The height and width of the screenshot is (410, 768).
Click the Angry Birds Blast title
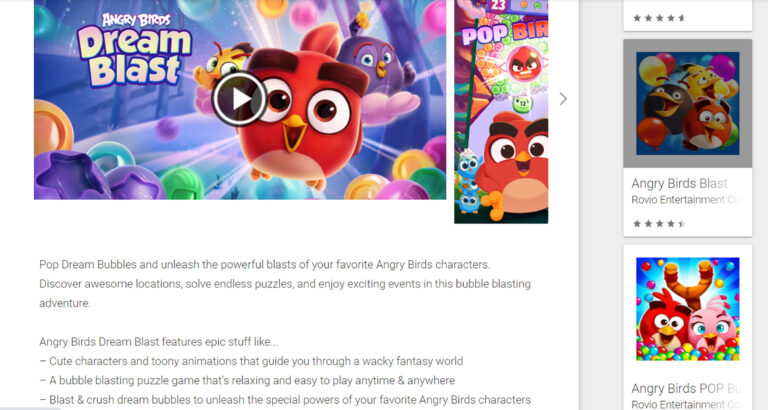coord(679,183)
